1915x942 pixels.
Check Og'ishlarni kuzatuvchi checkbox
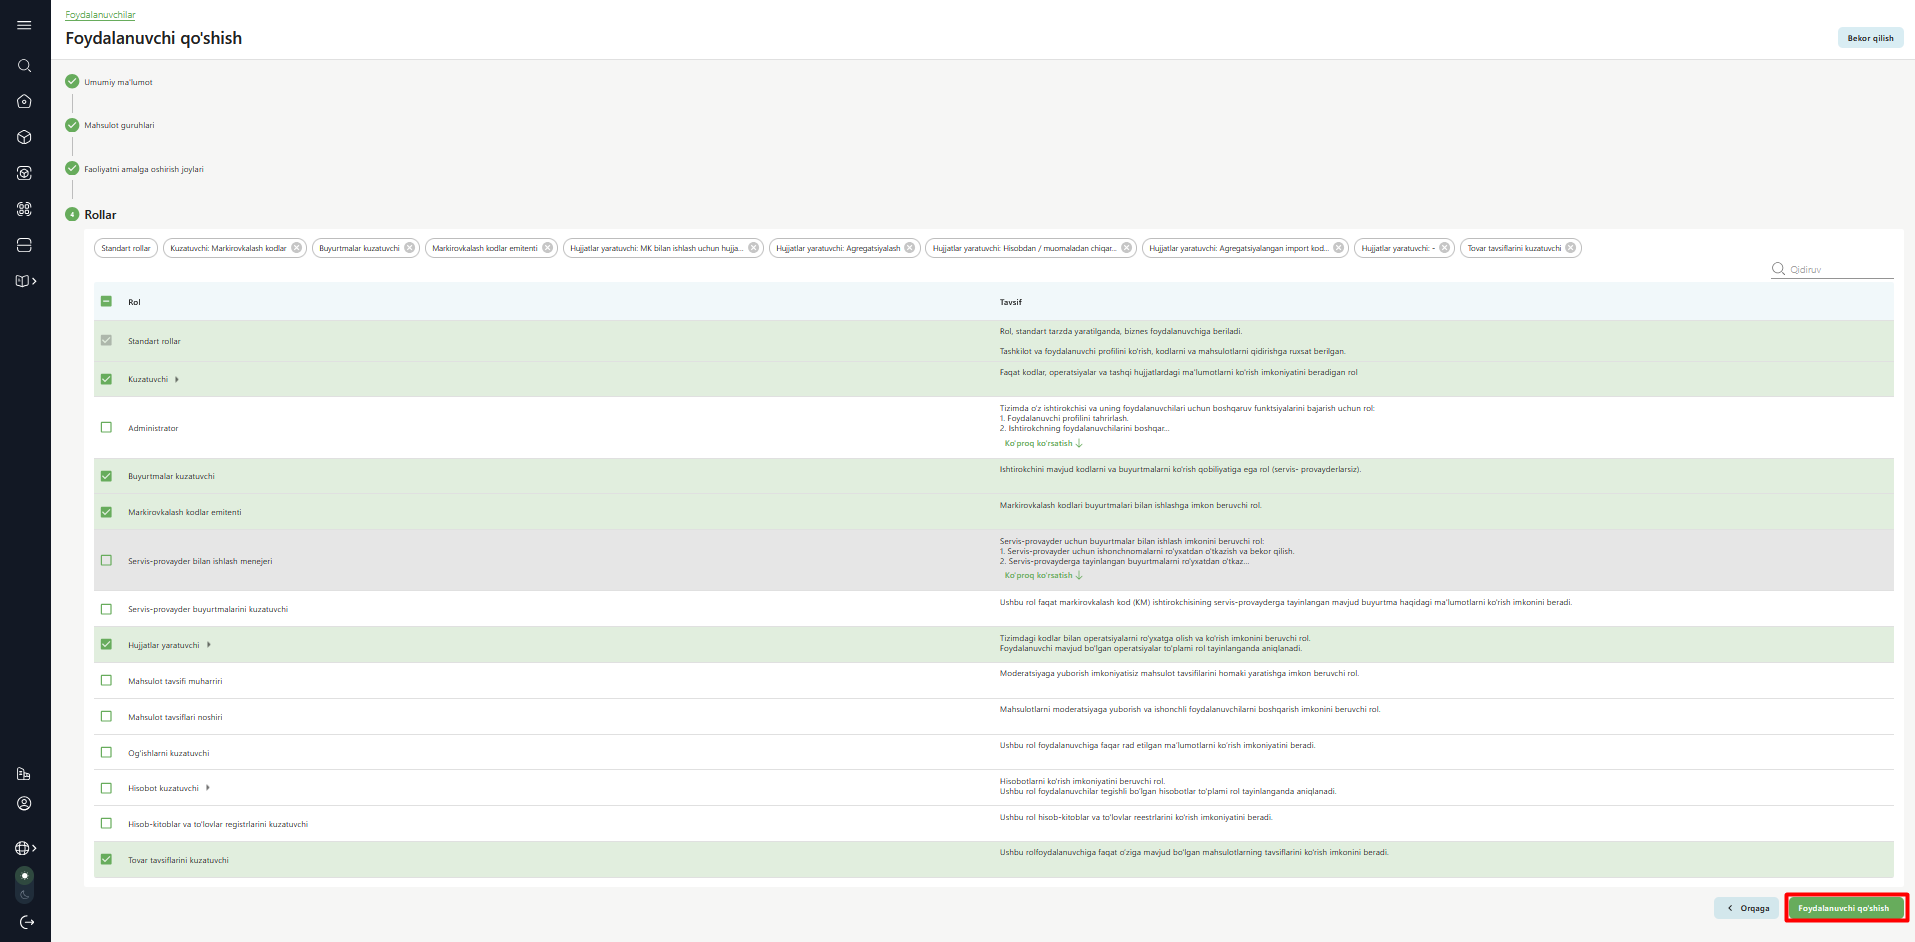pyautogui.click(x=106, y=752)
